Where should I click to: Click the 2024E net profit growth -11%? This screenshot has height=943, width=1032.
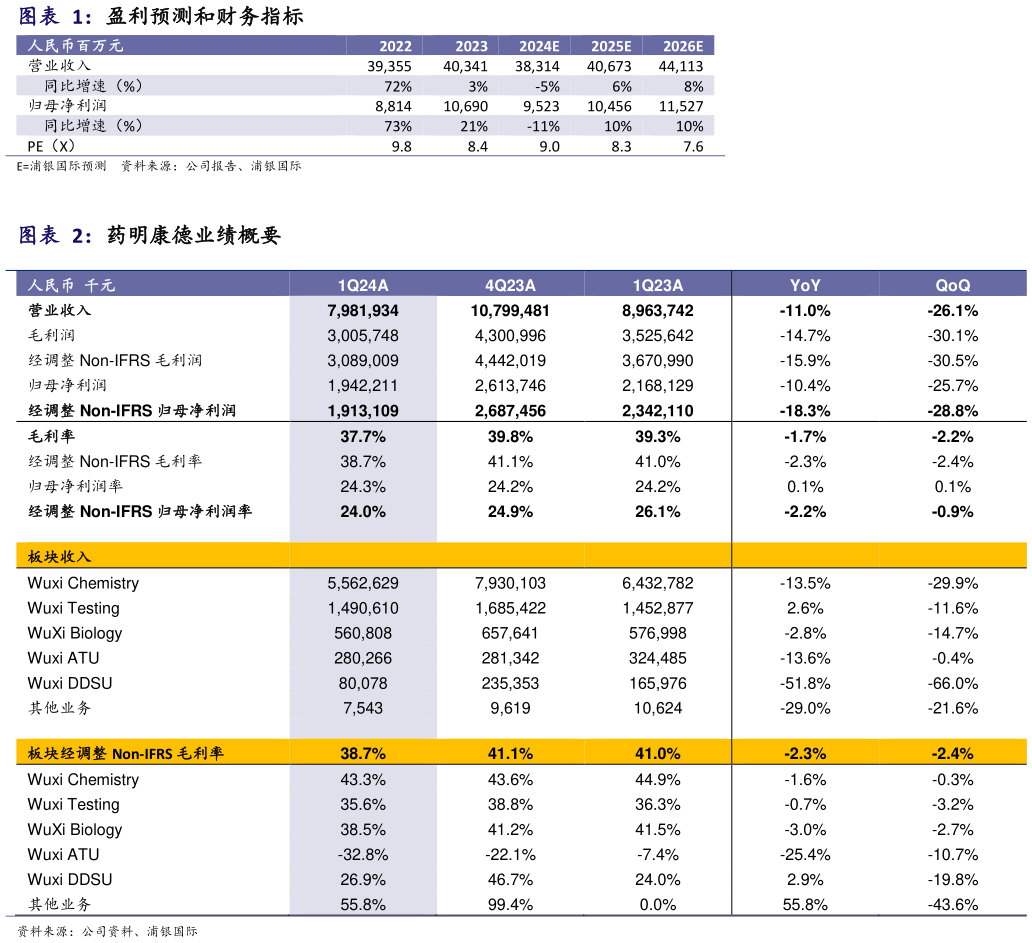(543, 126)
